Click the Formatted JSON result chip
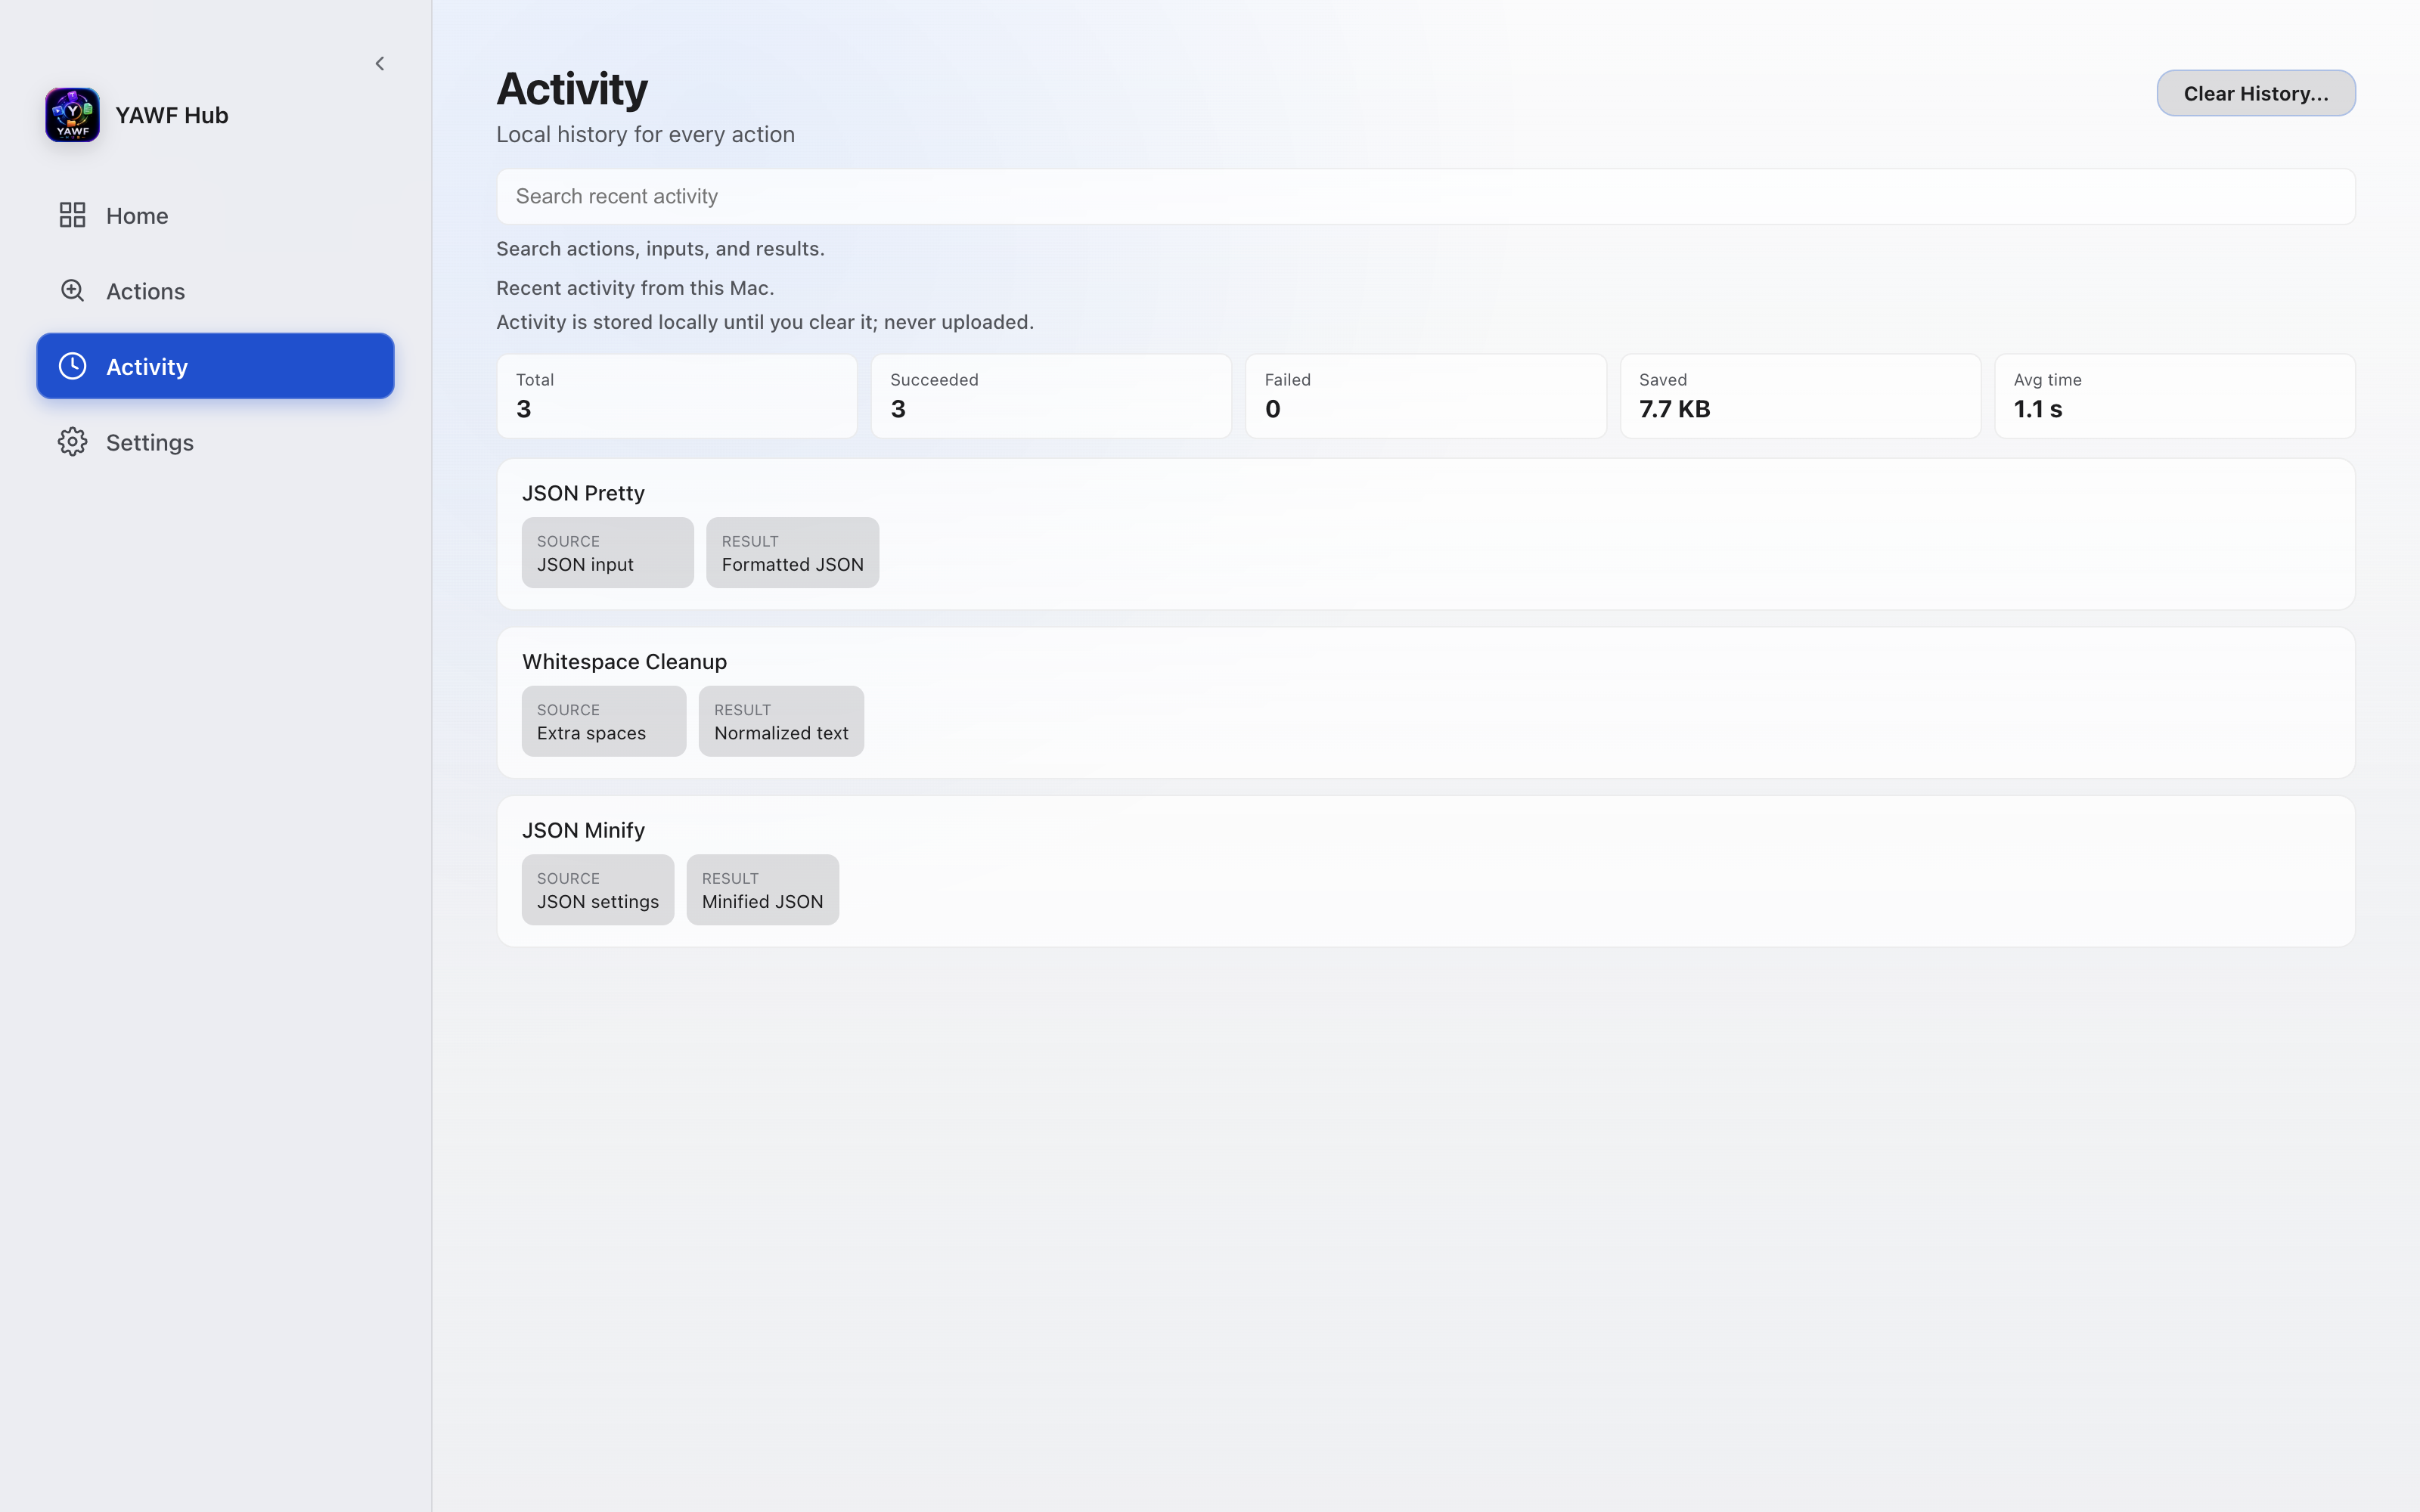The height and width of the screenshot is (1512, 2420). (x=792, y=553)
